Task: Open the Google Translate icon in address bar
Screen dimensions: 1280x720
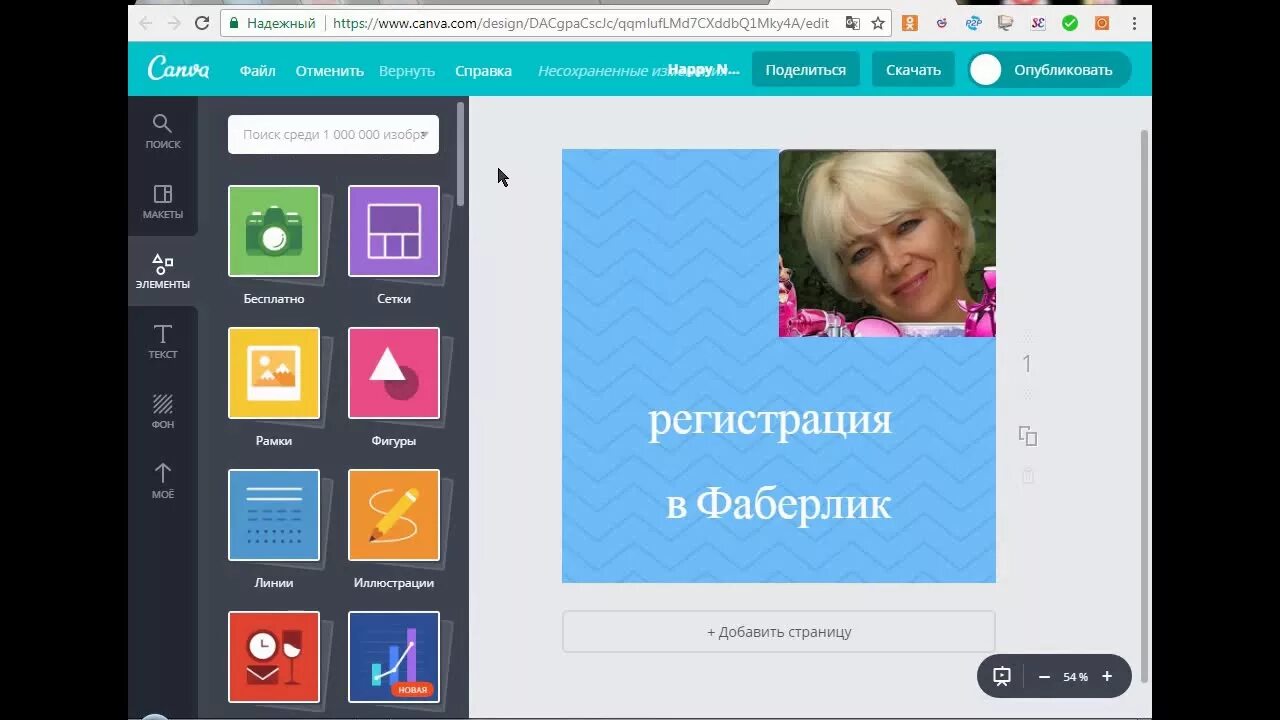Action: click(x=852, y=22)
